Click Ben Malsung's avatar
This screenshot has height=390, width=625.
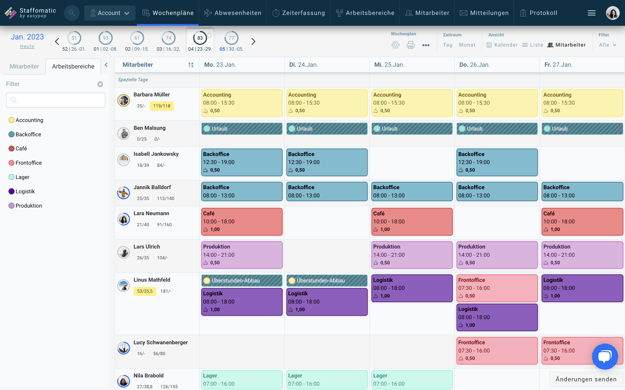click(x=124, y=133)
